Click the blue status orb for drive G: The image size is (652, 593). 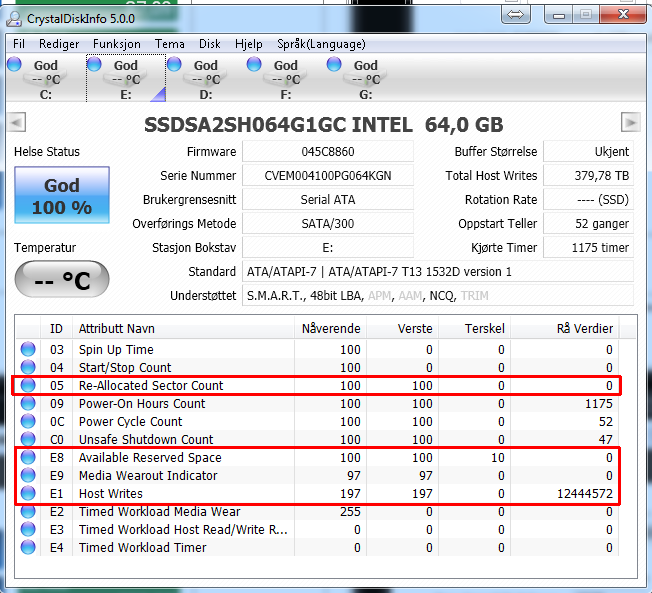tap(334, 64)
